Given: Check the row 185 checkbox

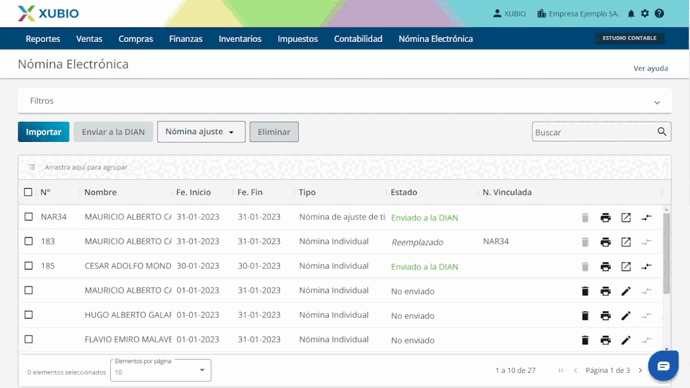Looking at the screenshot, I should (29, 266).
